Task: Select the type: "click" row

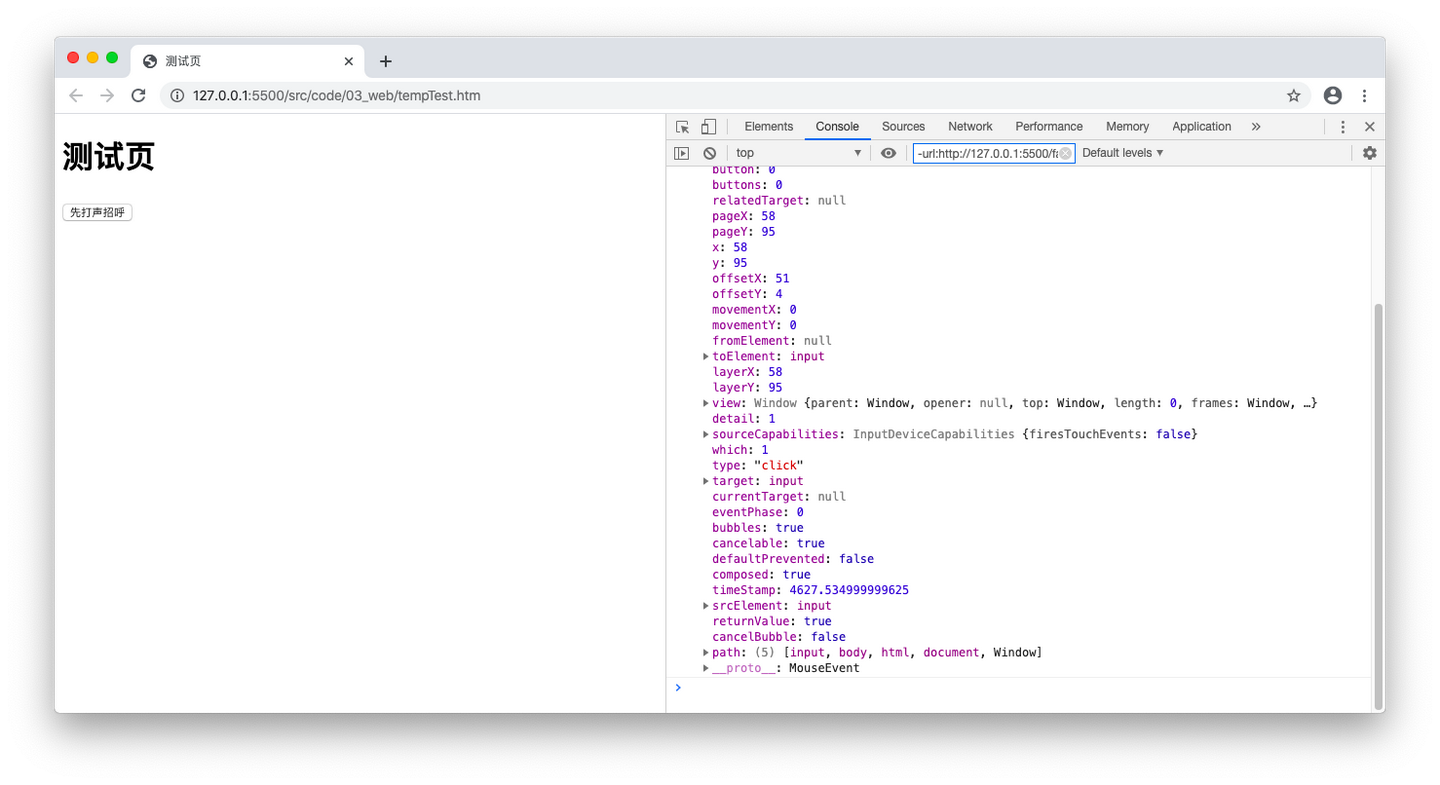Action: pyautogui.click(x=758, y=466)
